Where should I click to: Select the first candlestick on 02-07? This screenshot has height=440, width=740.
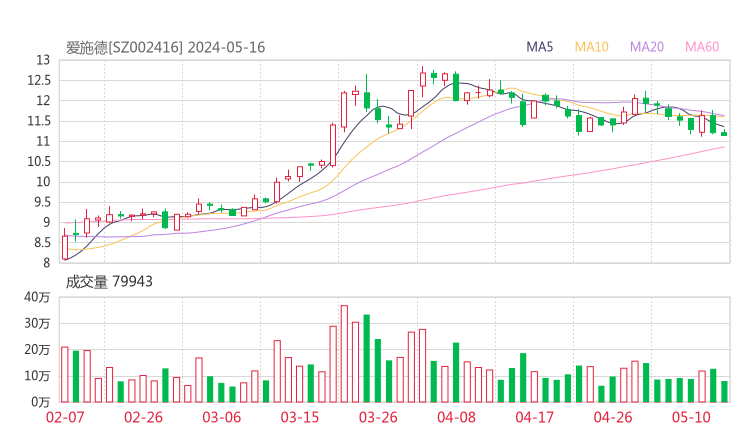tap(65, 244)
